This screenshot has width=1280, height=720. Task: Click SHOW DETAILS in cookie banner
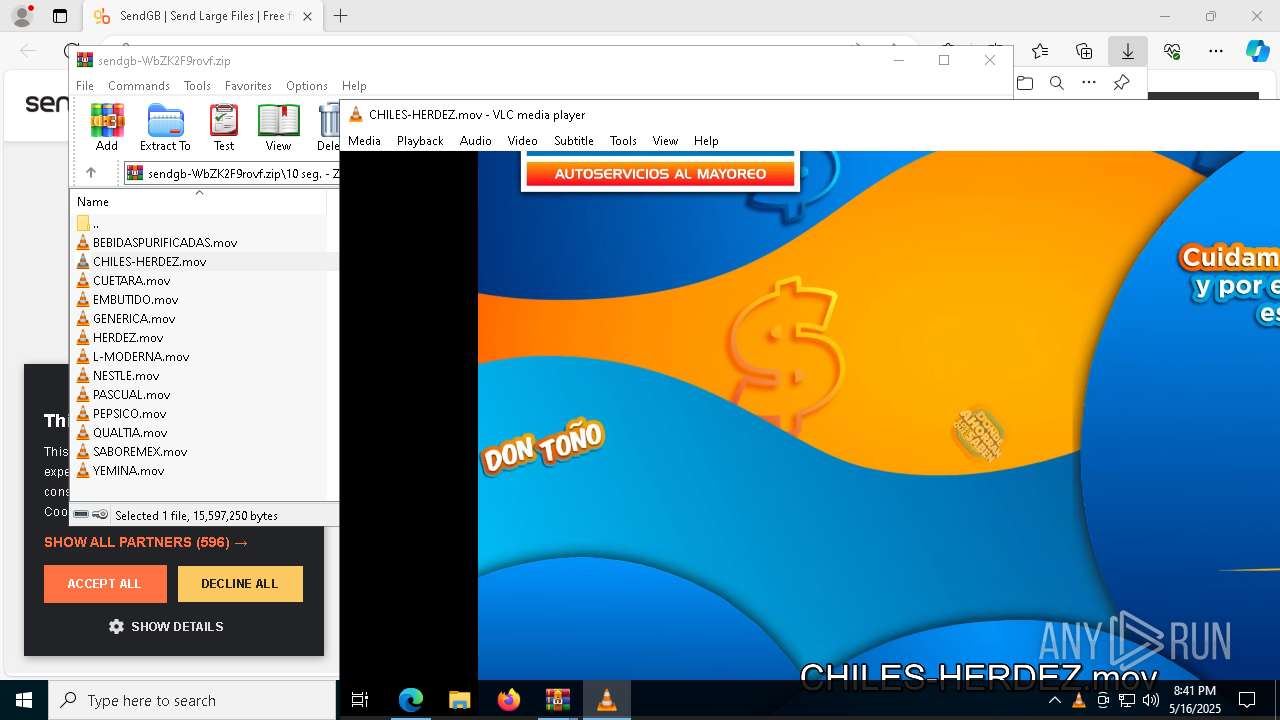coord(166,626)
